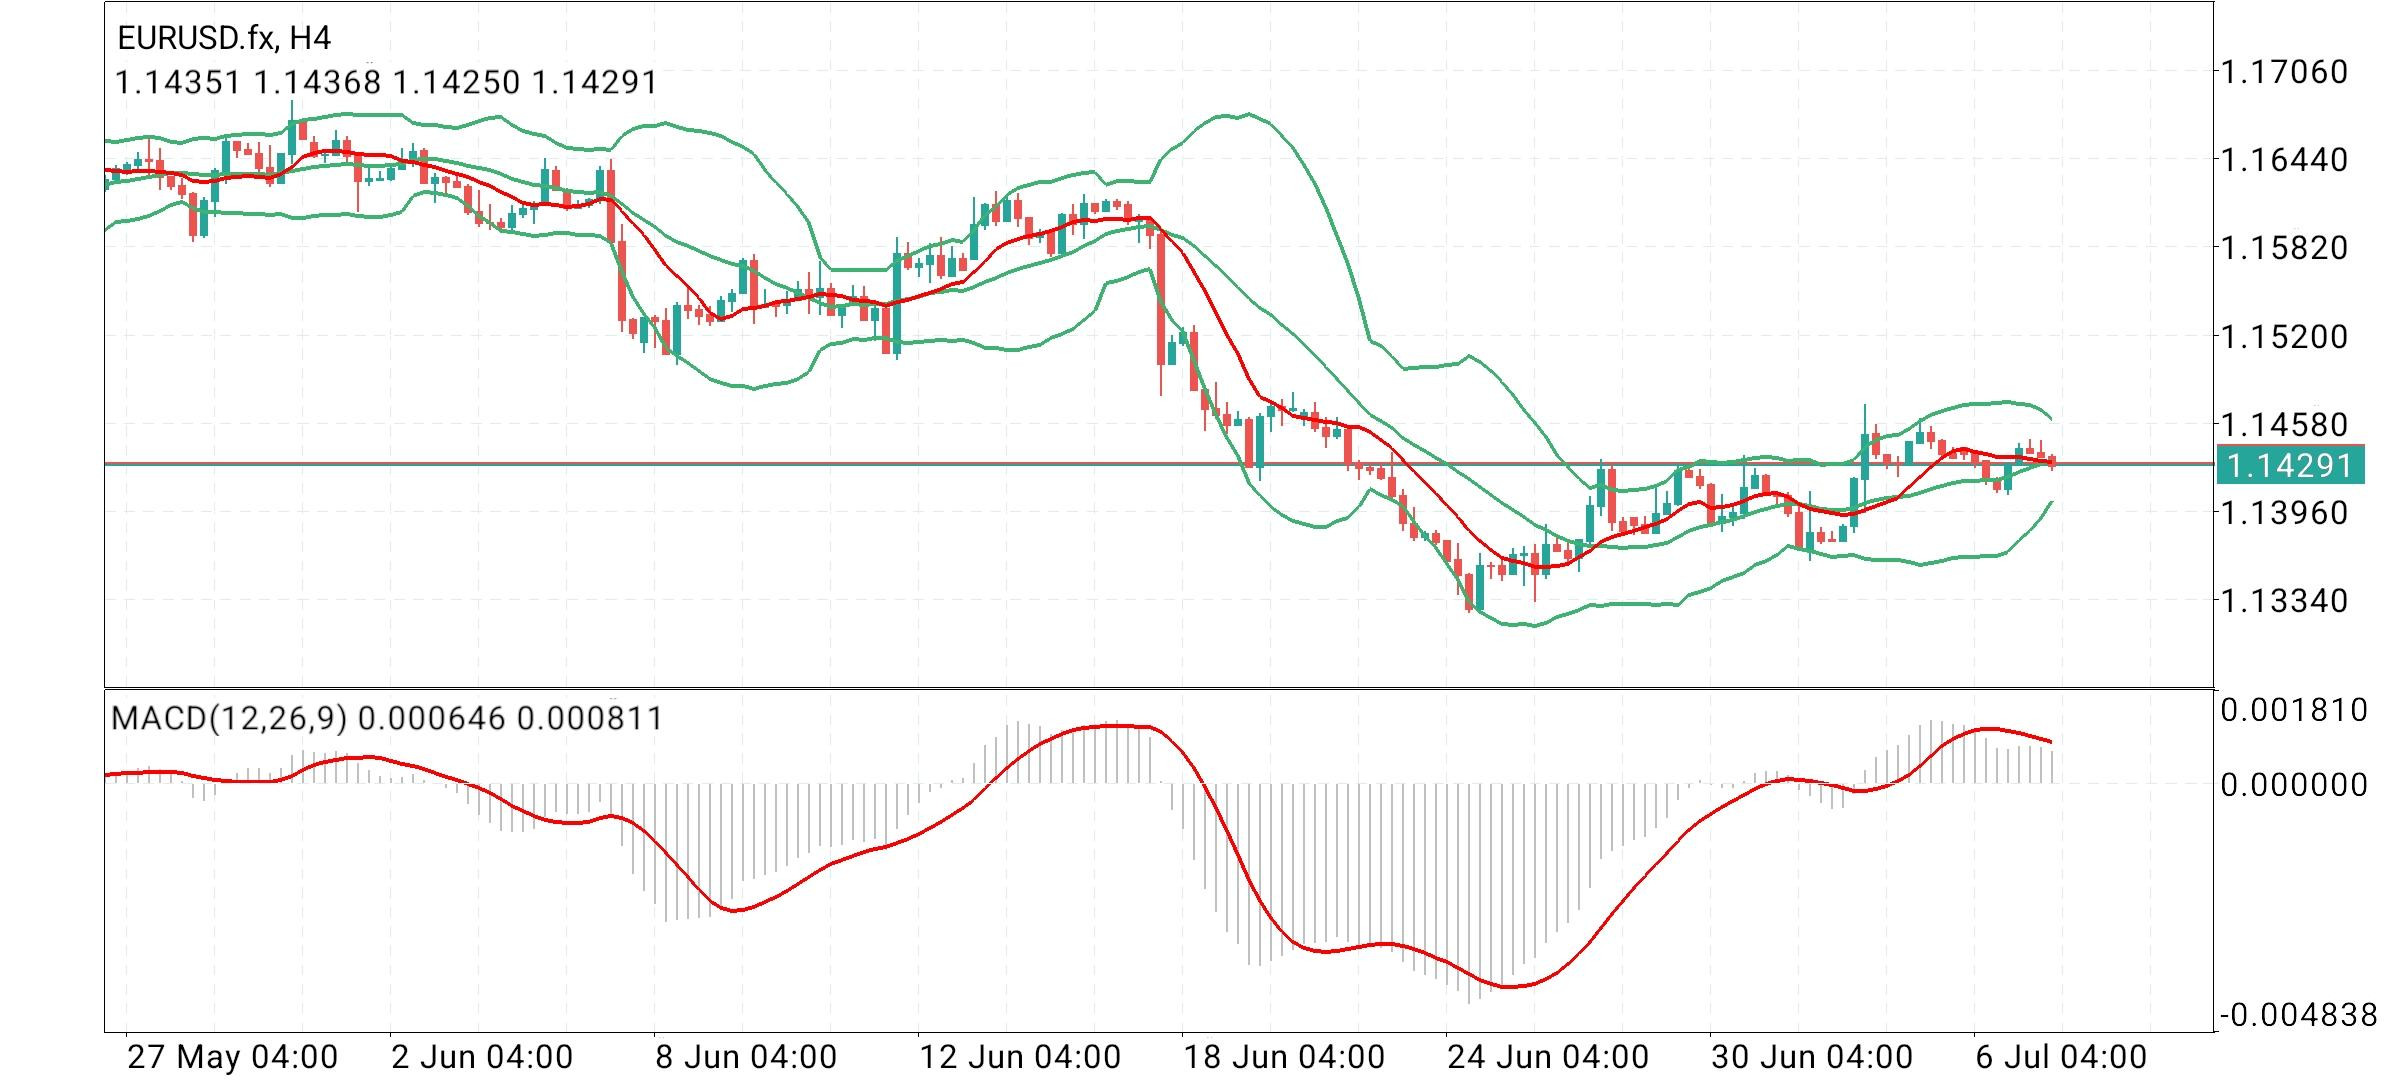Select the EURUSD.fx, H4 chart title
The width and height of the screenshot is (2392, 1080).
pos(224,39)
